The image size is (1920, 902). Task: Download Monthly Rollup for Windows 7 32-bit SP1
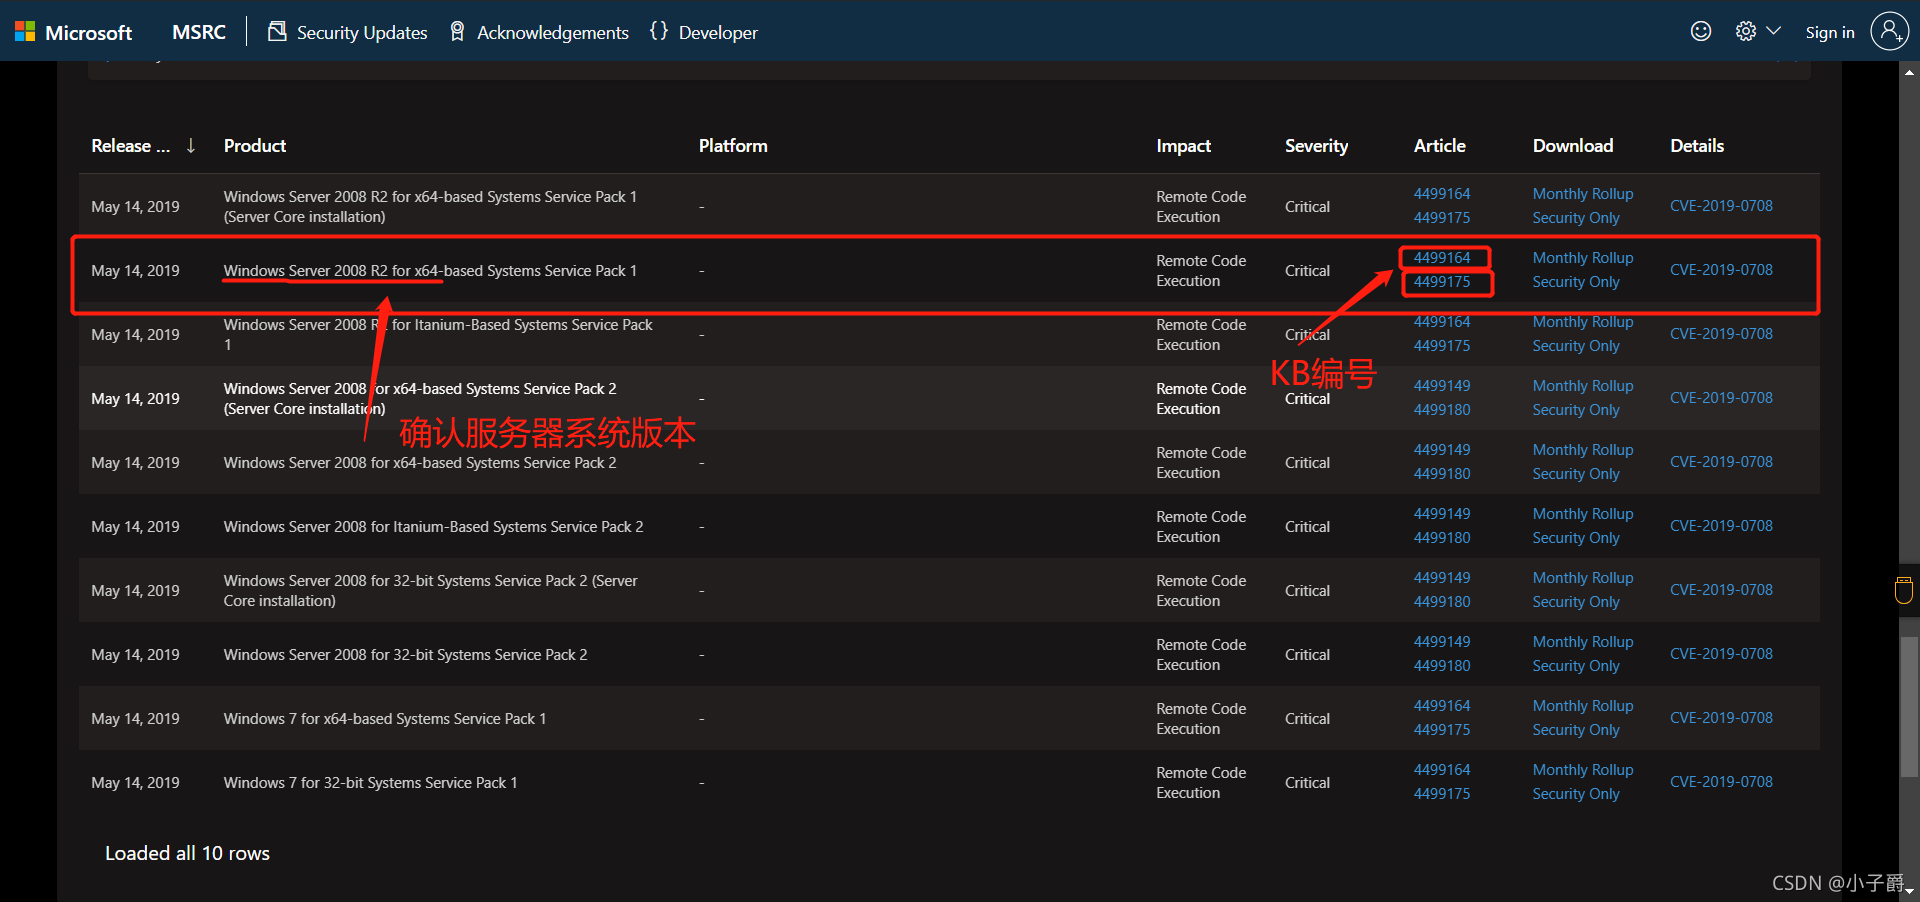coord(1583,770)
